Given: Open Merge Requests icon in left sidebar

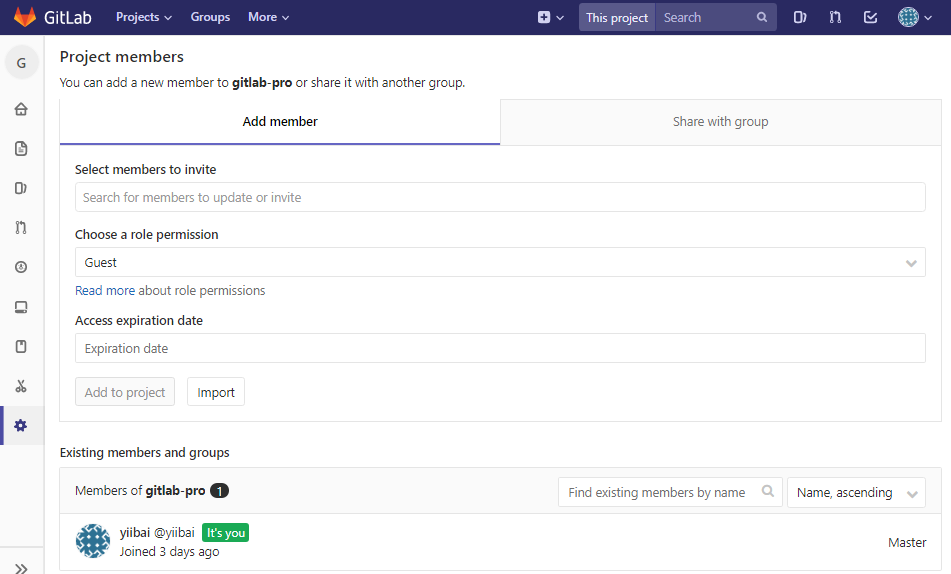Looking at the screenshot, I should click(x=21, y=228).
